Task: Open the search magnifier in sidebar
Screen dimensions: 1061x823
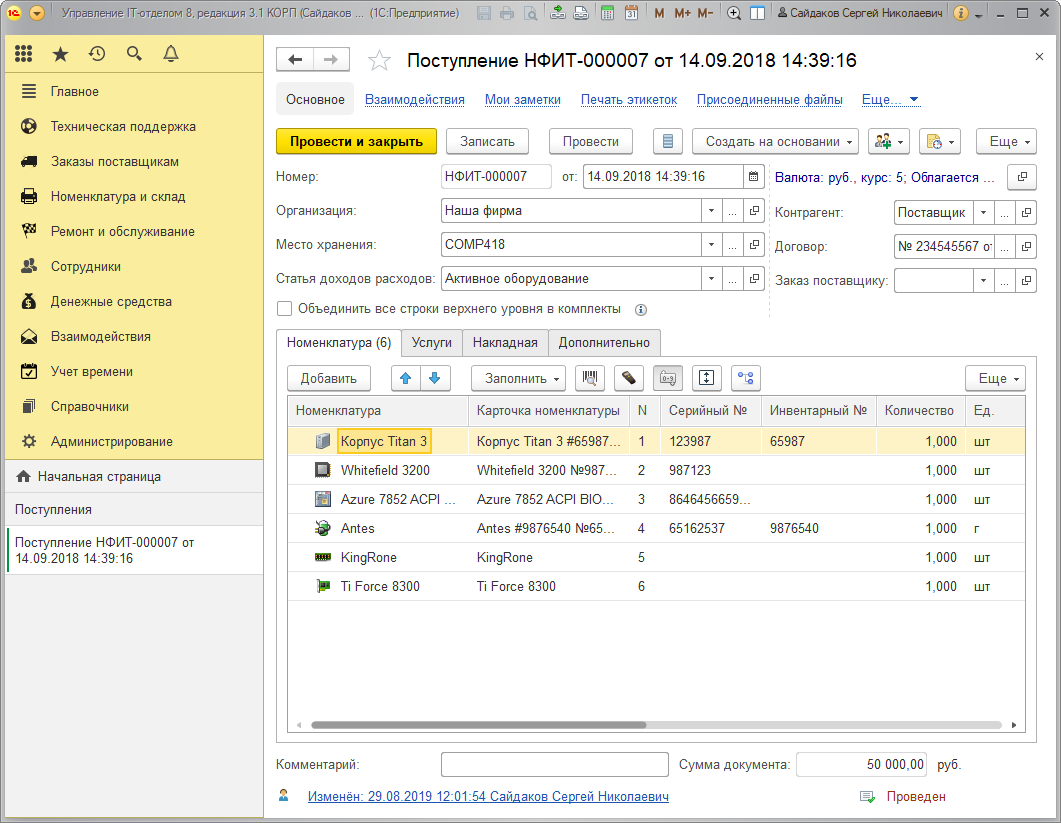Action: coord(134,54)
